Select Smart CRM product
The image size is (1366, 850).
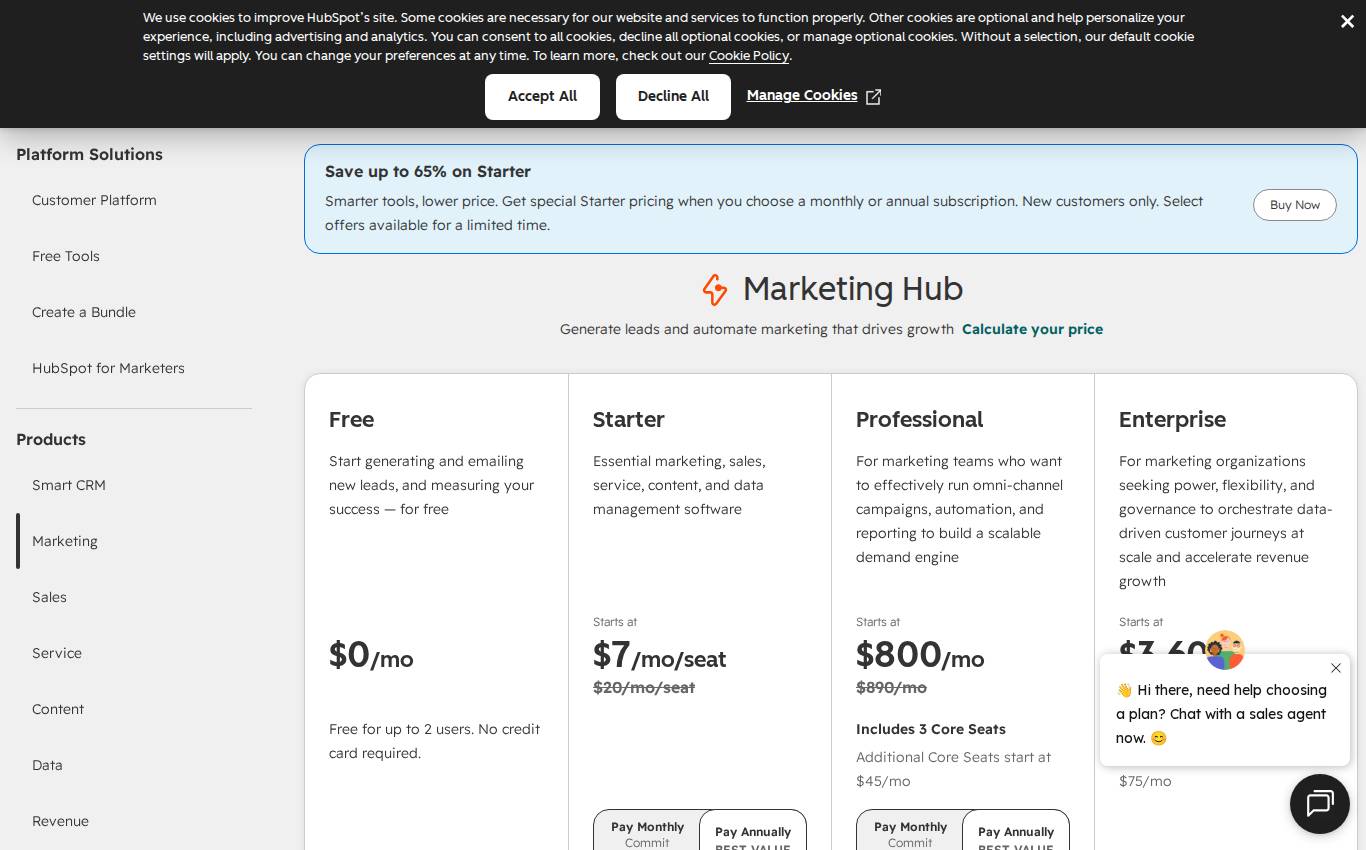69,485
